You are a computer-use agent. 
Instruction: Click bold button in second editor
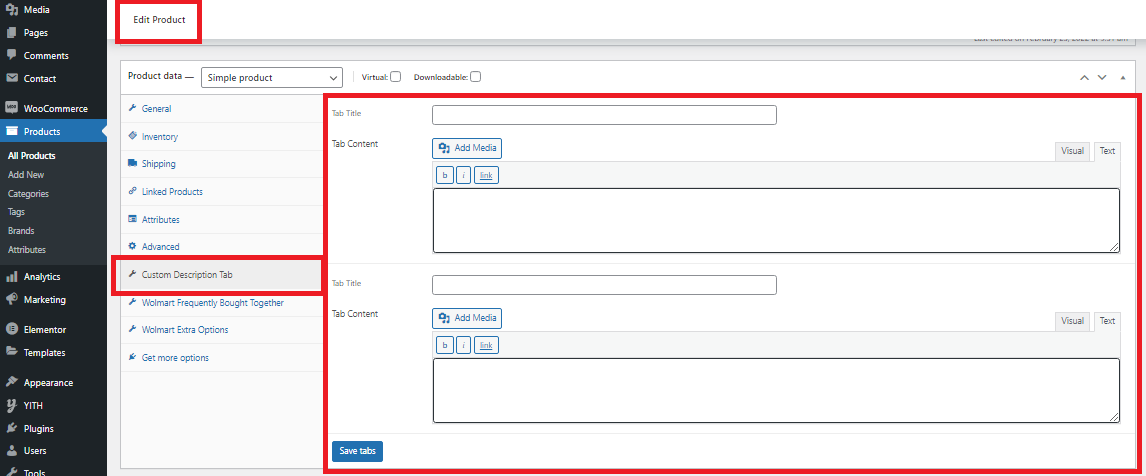(x=444, y=345)
